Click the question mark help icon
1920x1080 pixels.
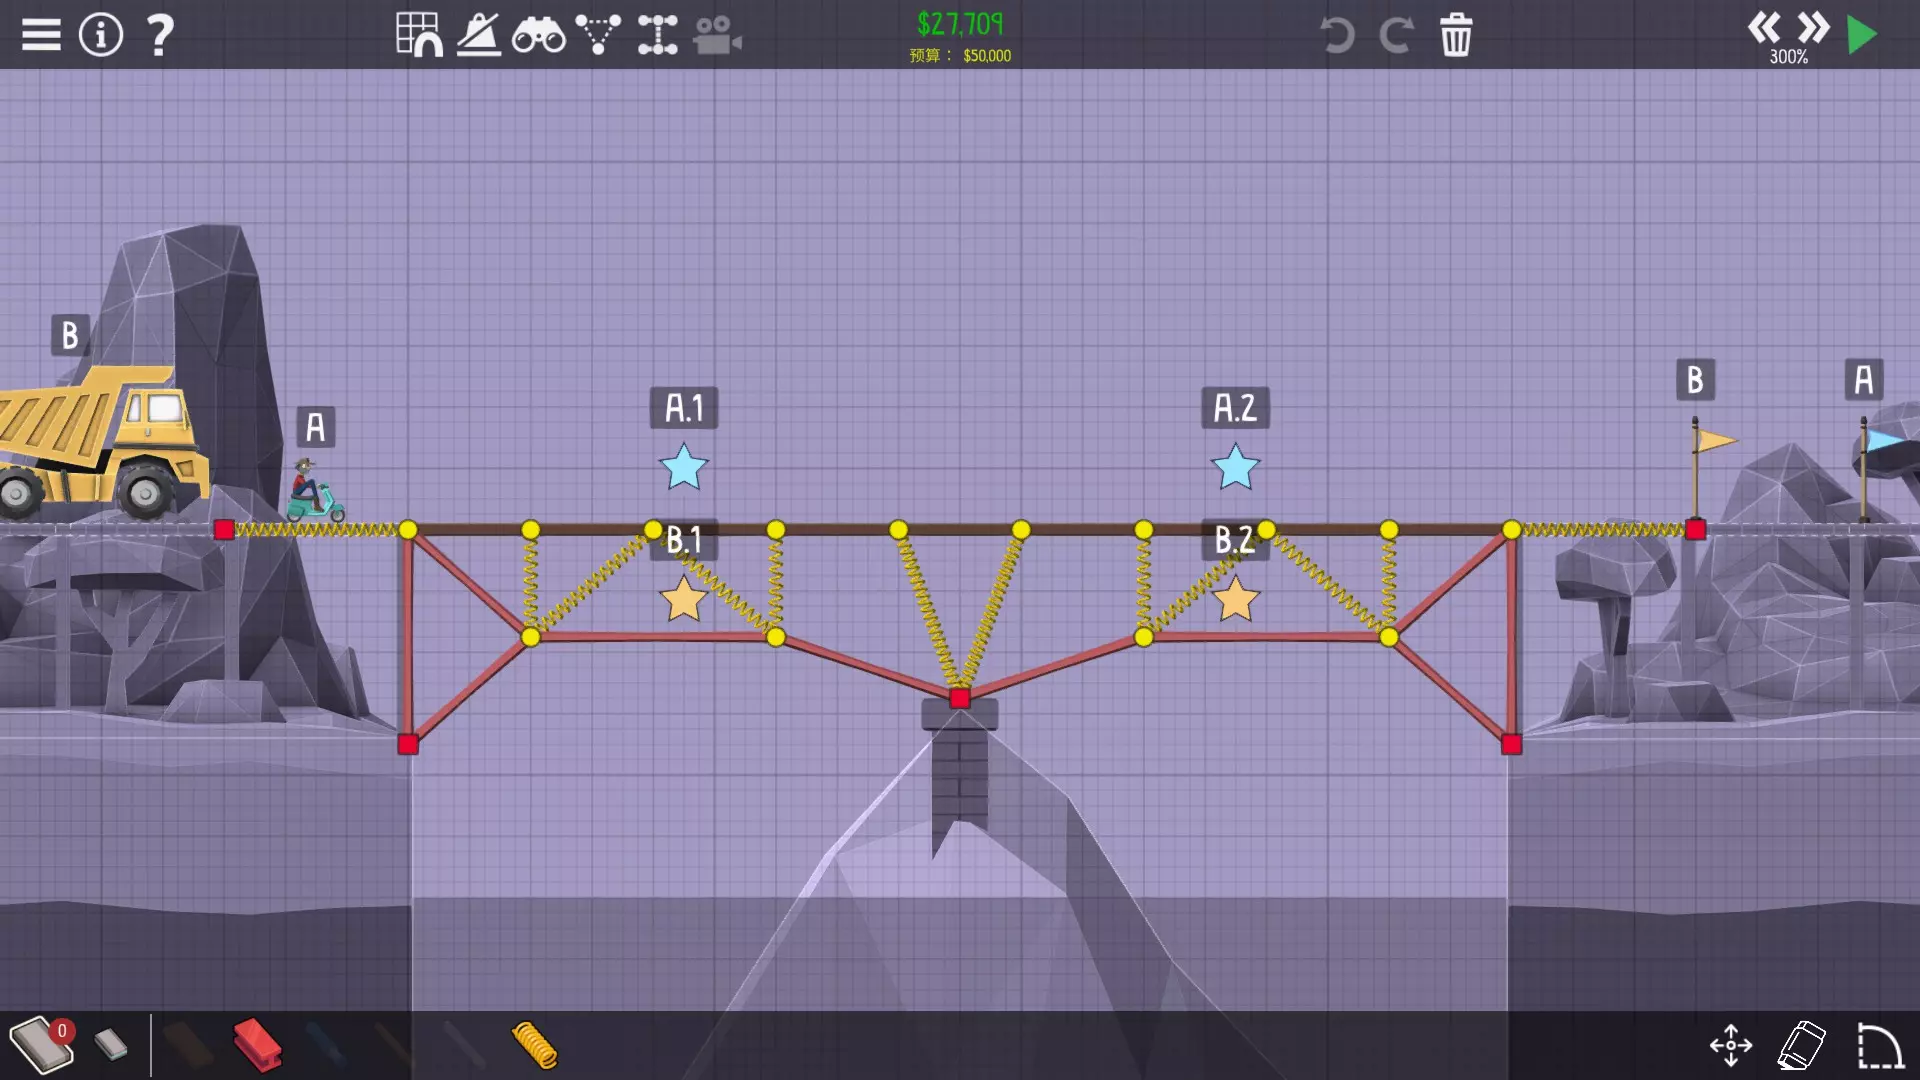tap(160, 35)
